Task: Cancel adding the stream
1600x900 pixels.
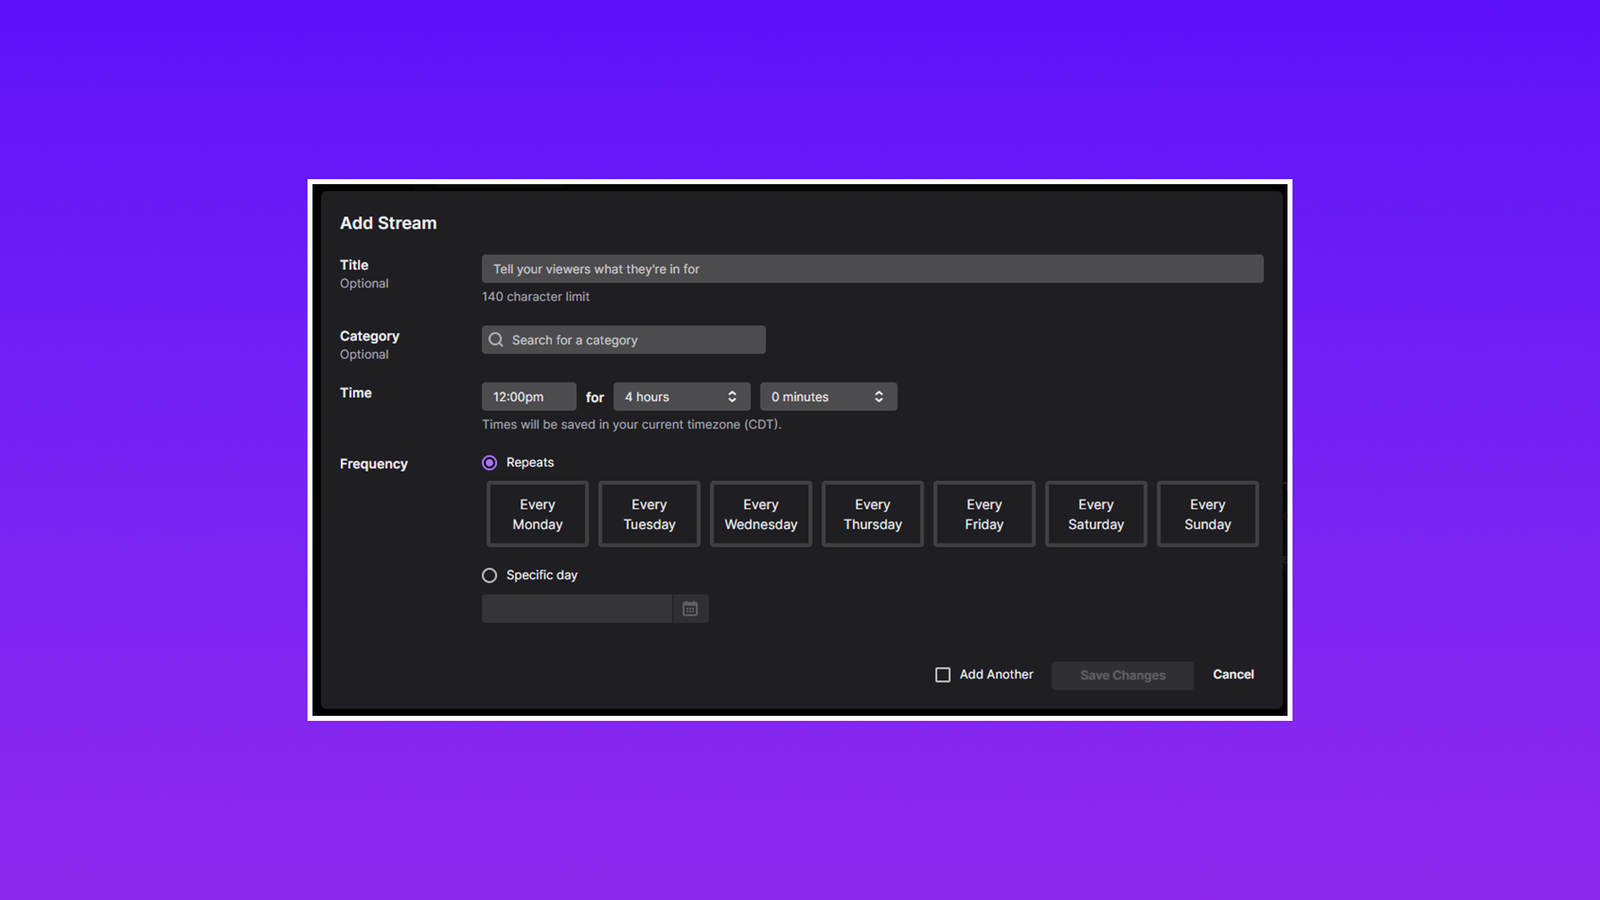Action: (x=1232, y=674)
